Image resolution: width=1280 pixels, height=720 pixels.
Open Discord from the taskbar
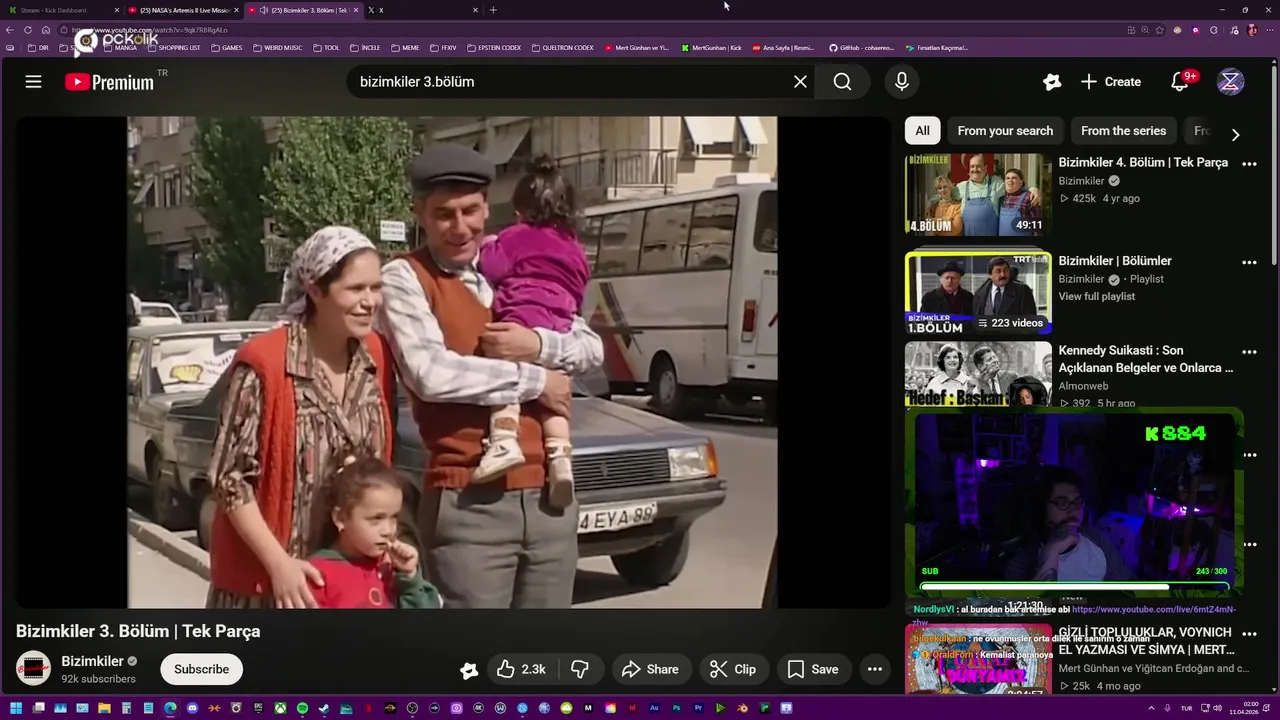point(192,709)
